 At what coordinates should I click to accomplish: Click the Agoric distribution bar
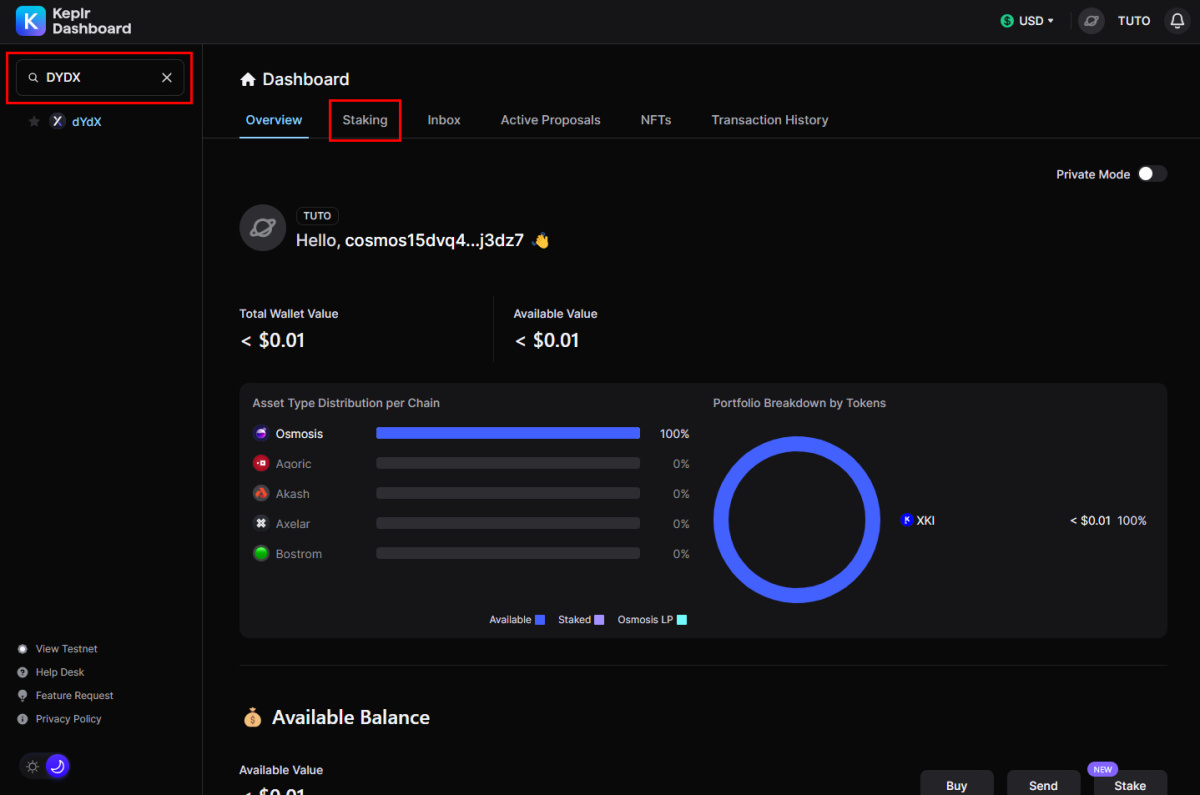coord(508,464)
